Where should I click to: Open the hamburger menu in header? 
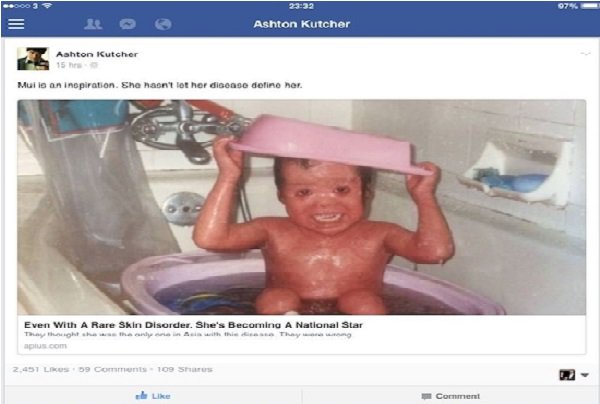pos(16,24)
